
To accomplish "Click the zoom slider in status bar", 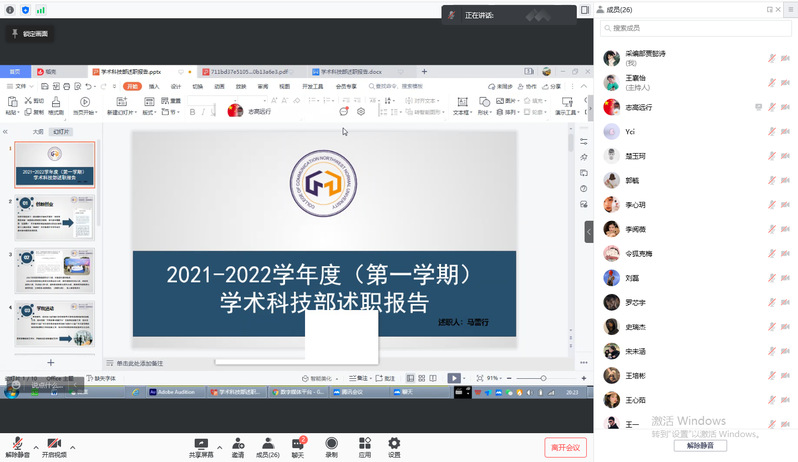I will pyautogui.click(x=530, y=378).
